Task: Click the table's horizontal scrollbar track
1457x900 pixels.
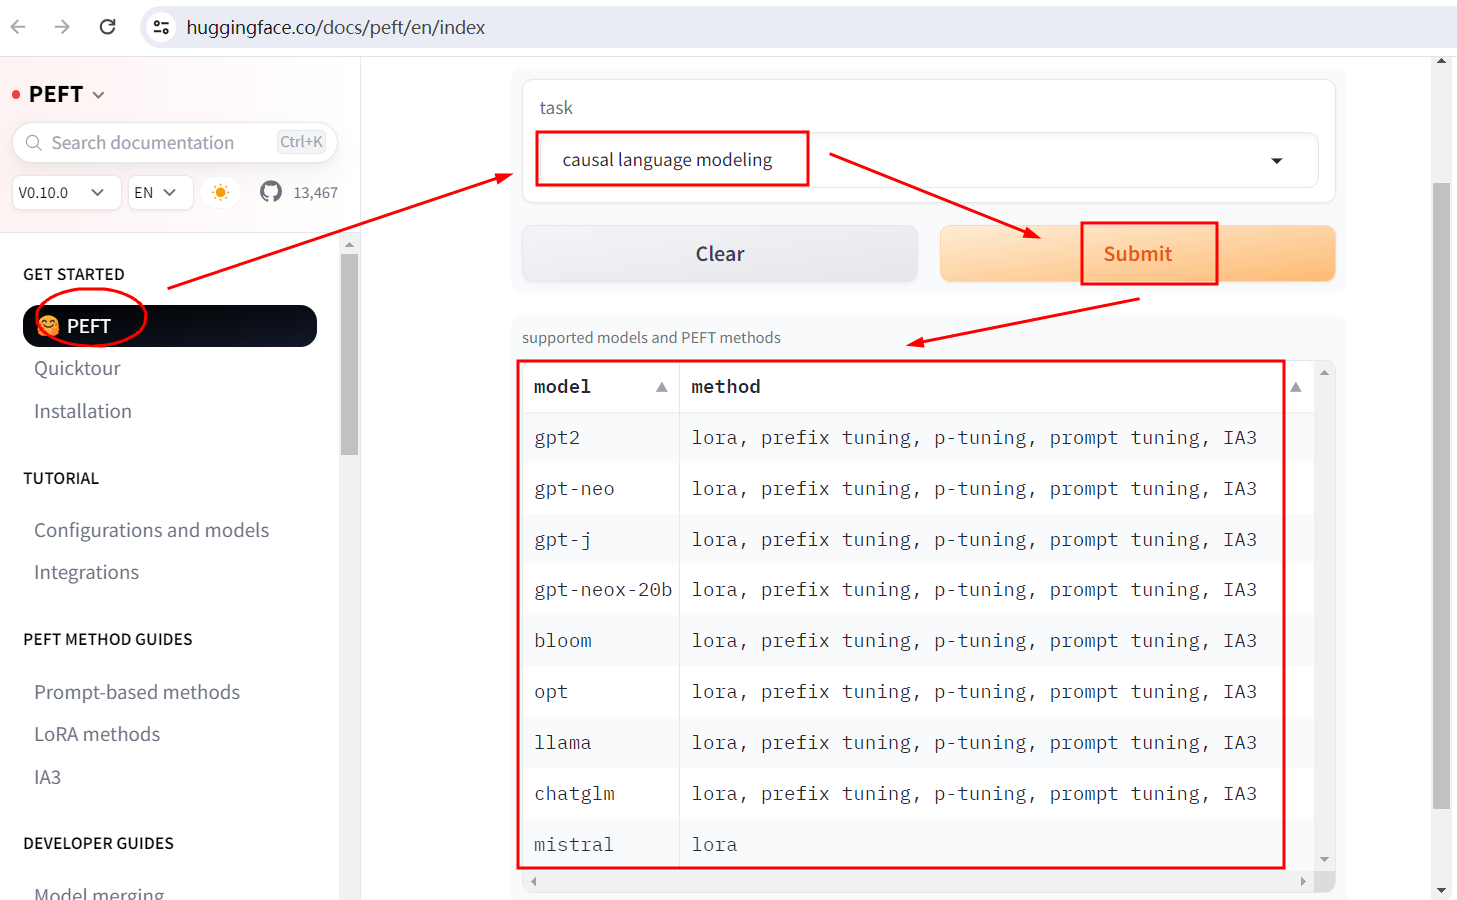Action: [918, 881]
